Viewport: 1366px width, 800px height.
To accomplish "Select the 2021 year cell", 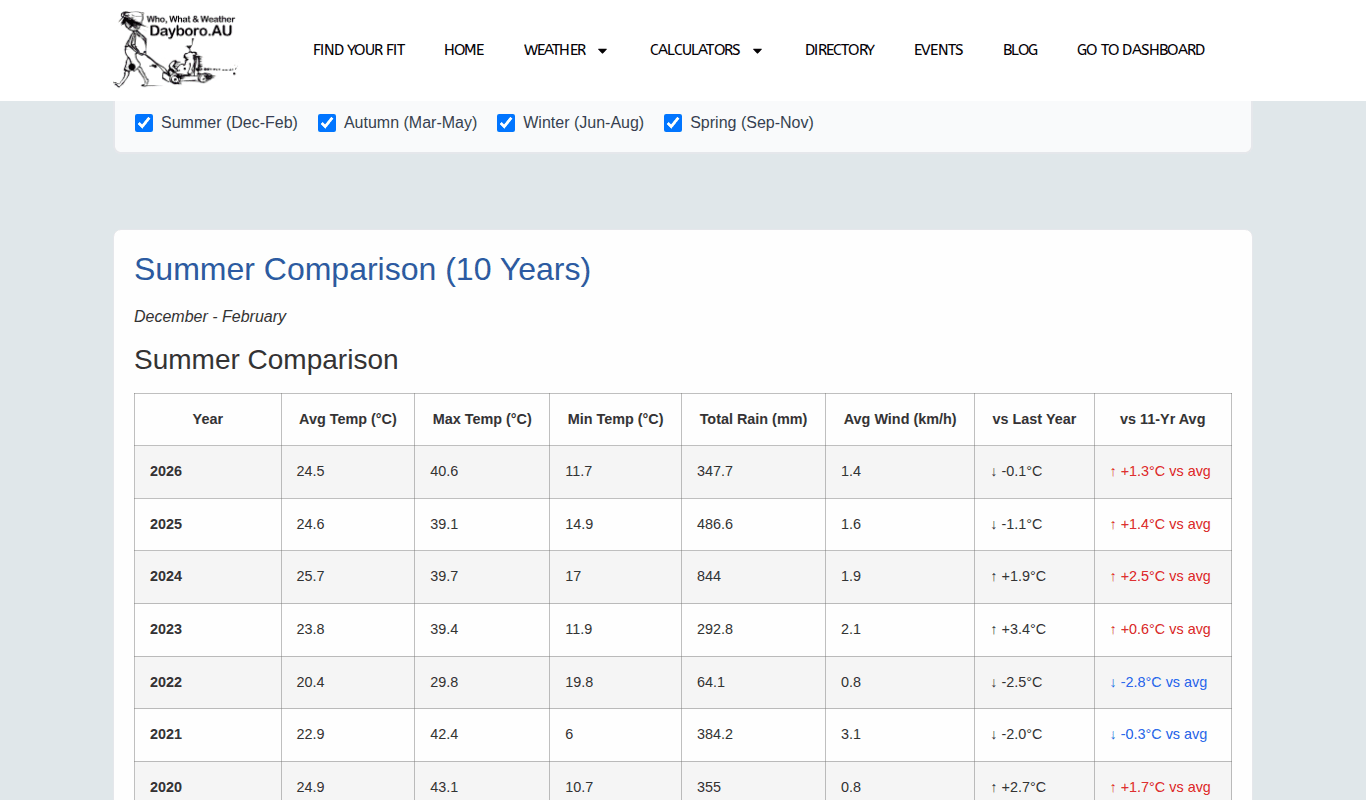I will 208,735.
